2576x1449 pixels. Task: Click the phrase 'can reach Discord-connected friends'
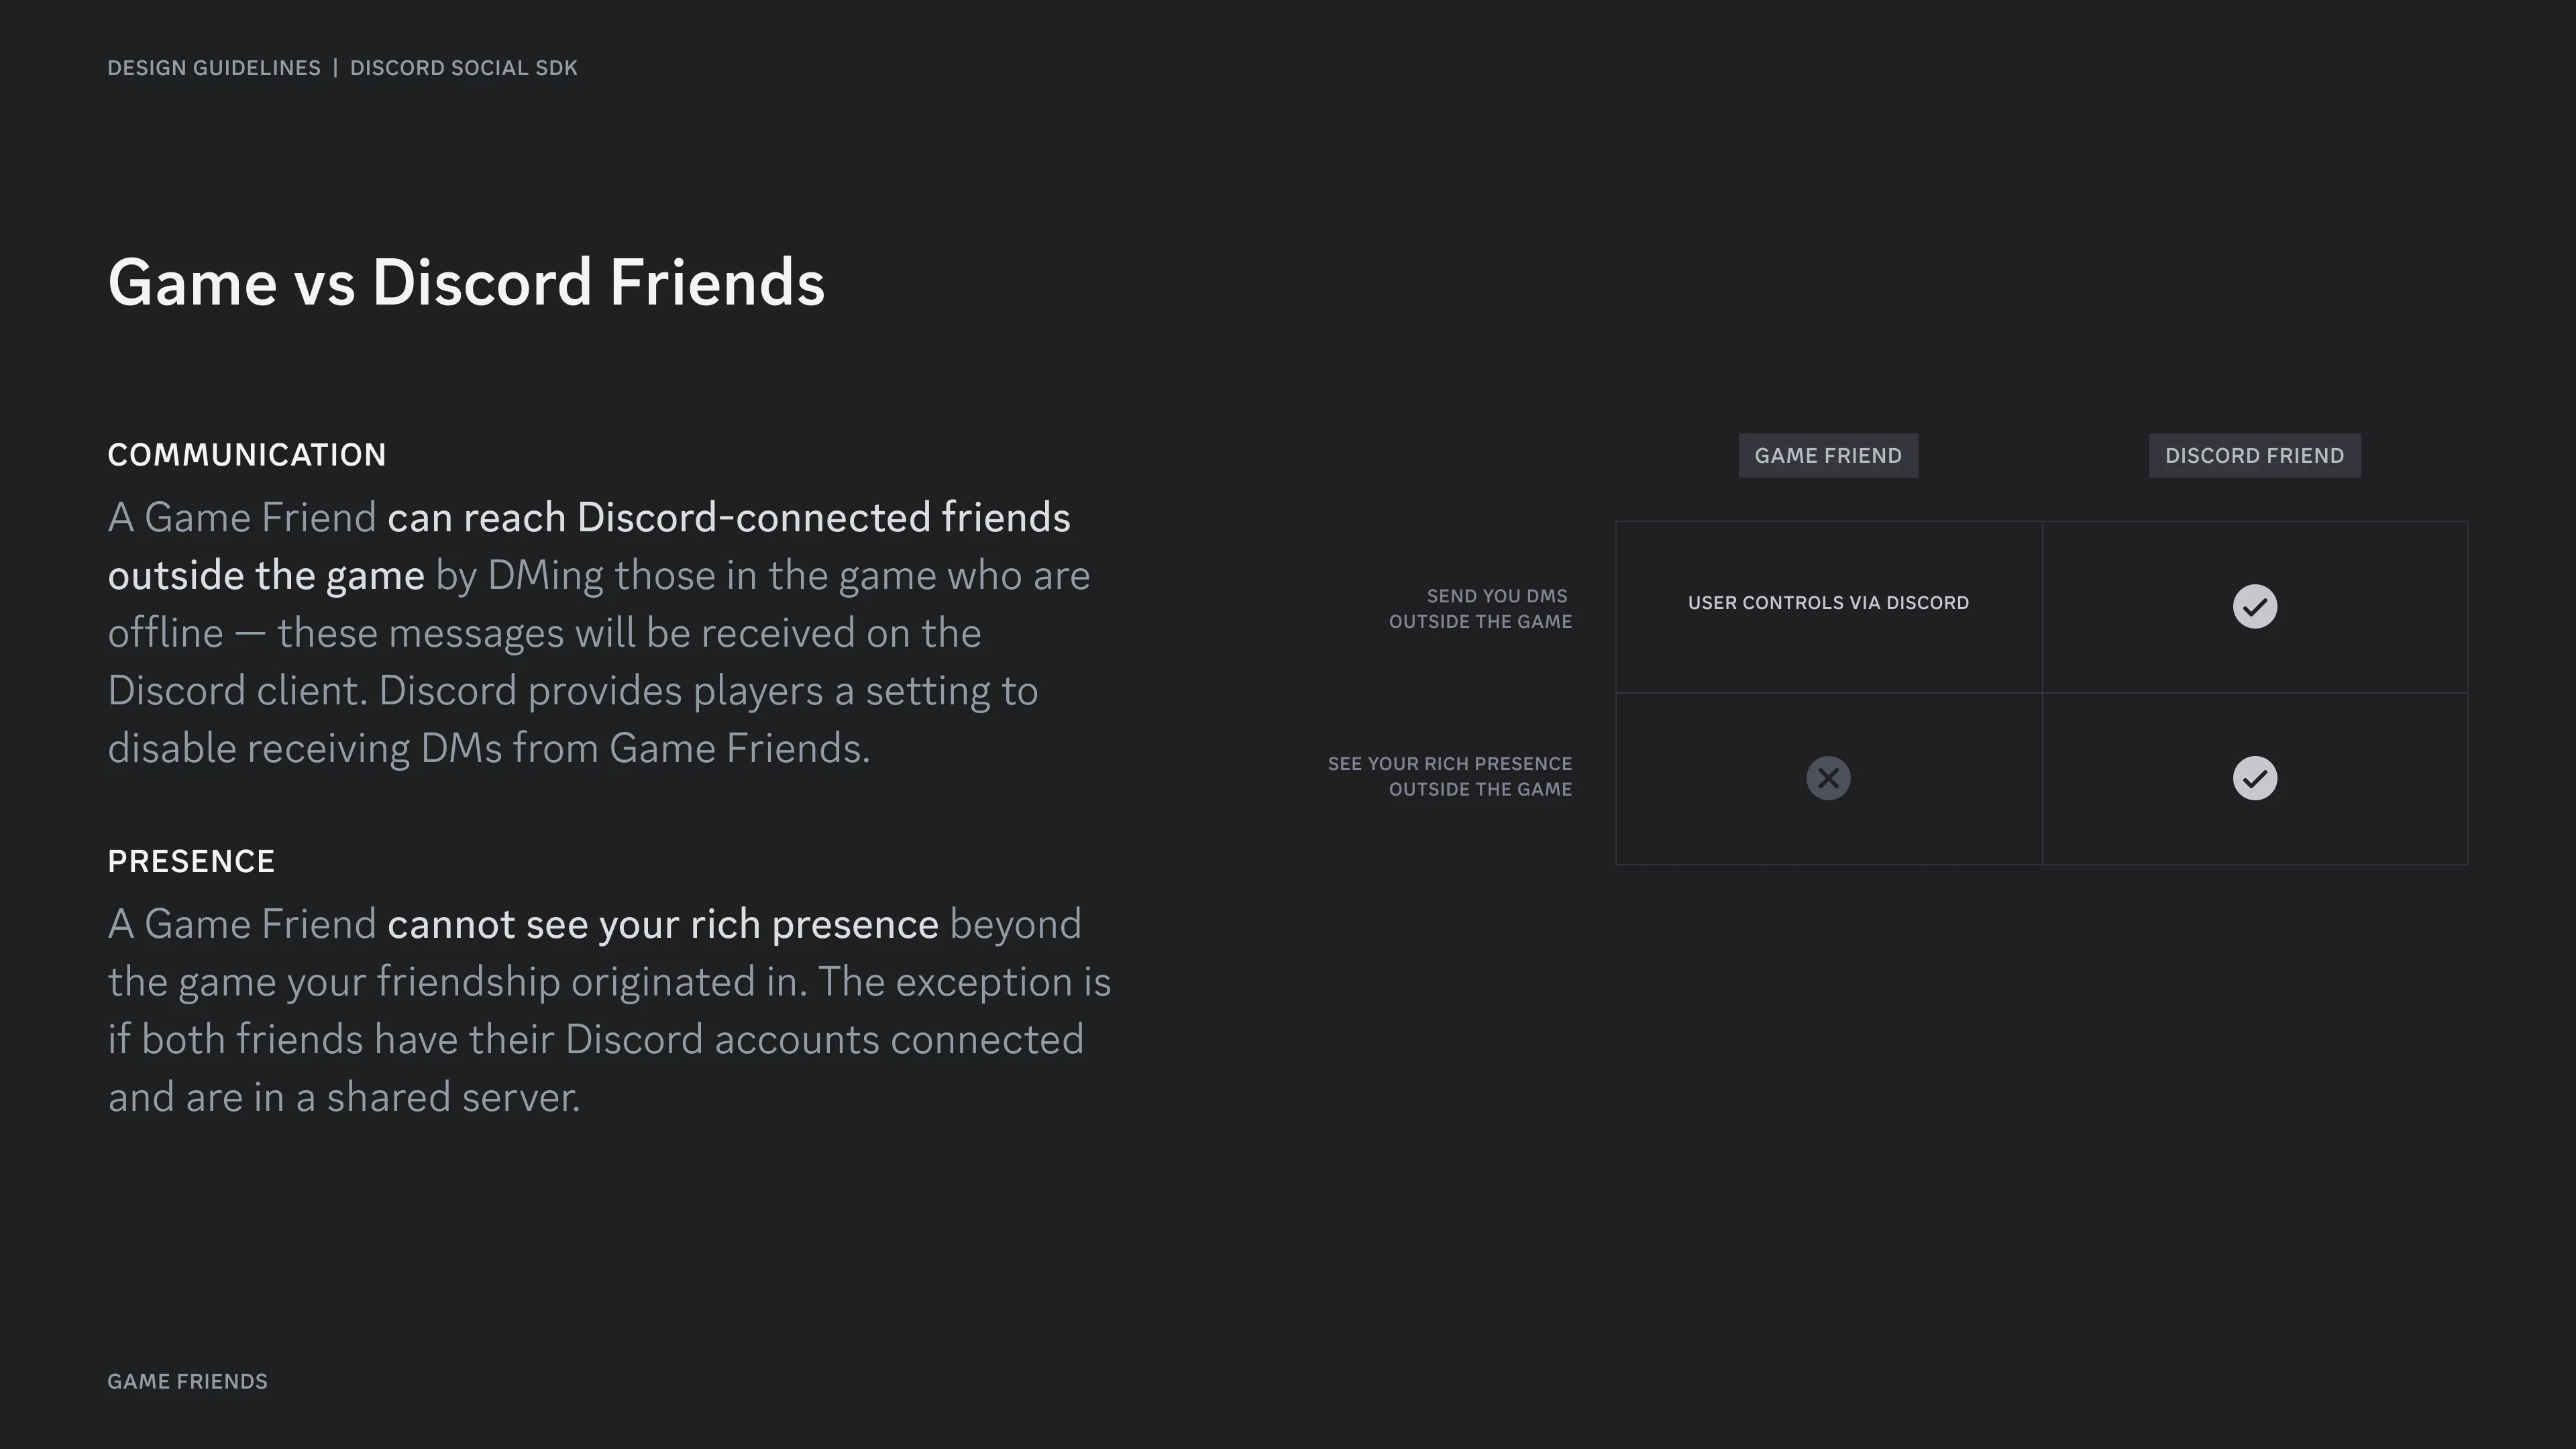[729, 518]
